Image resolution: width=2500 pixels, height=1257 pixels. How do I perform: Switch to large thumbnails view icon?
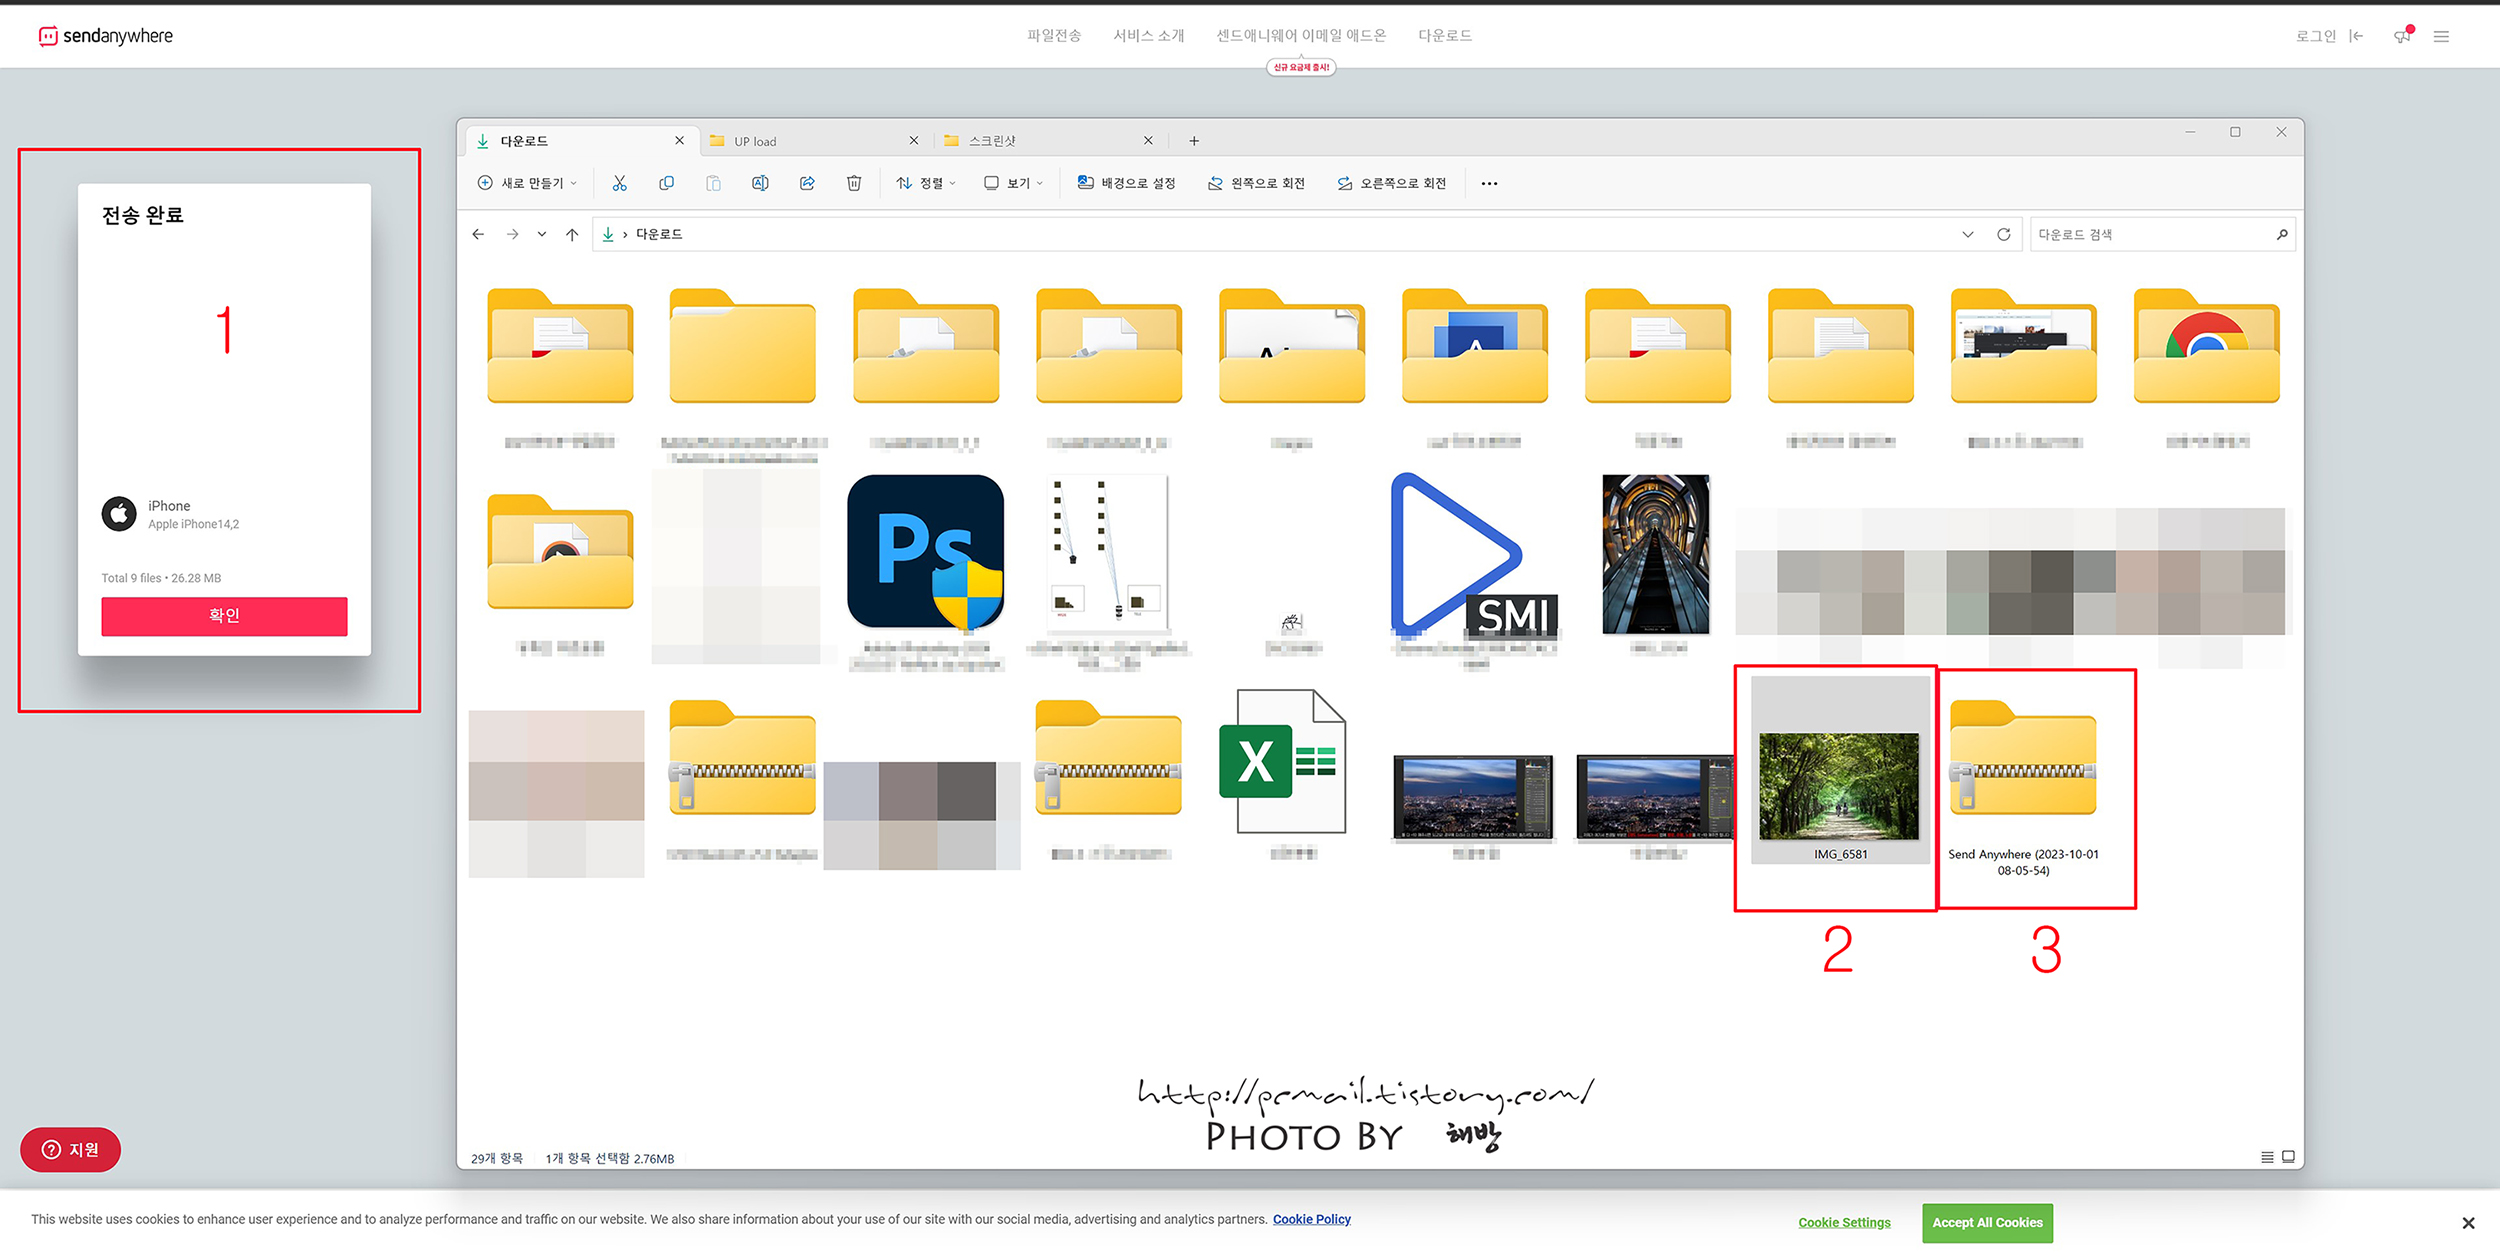tap(2288, 1157)
